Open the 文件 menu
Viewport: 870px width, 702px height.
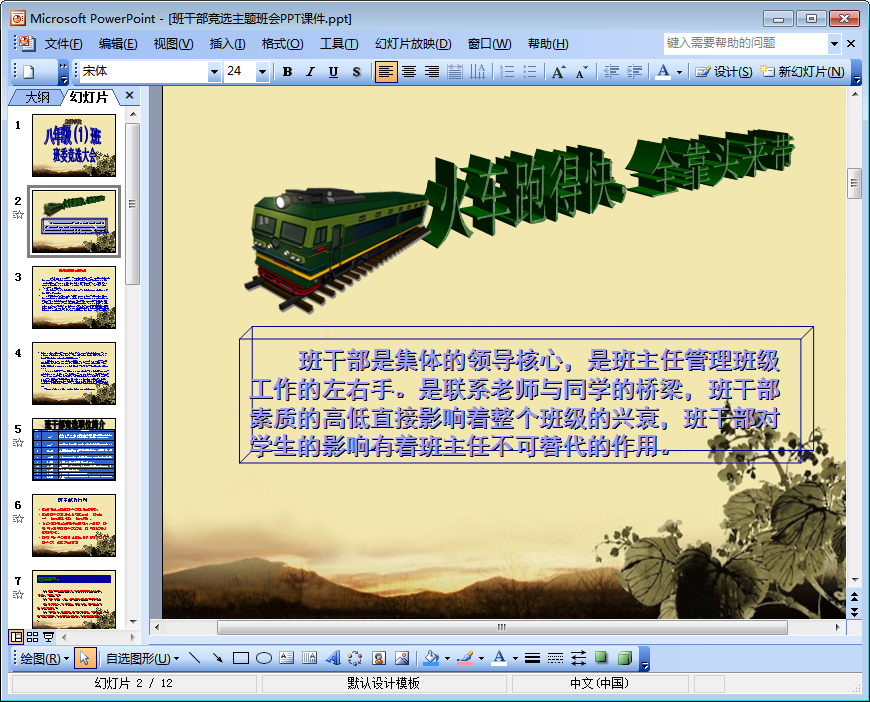(63, 44)
